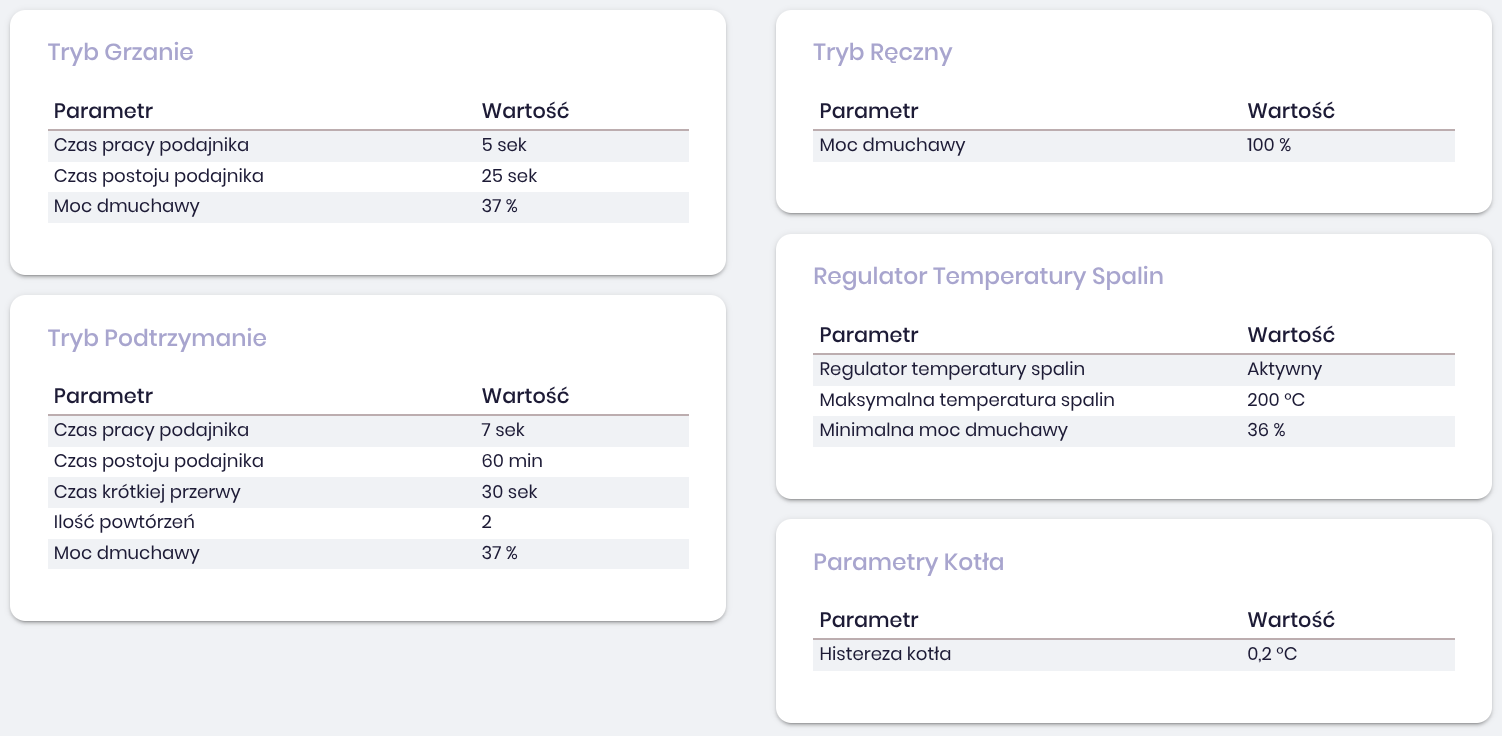
Task: Click the Tryb Podtrzymanie card heading
Action: [157, 338]
